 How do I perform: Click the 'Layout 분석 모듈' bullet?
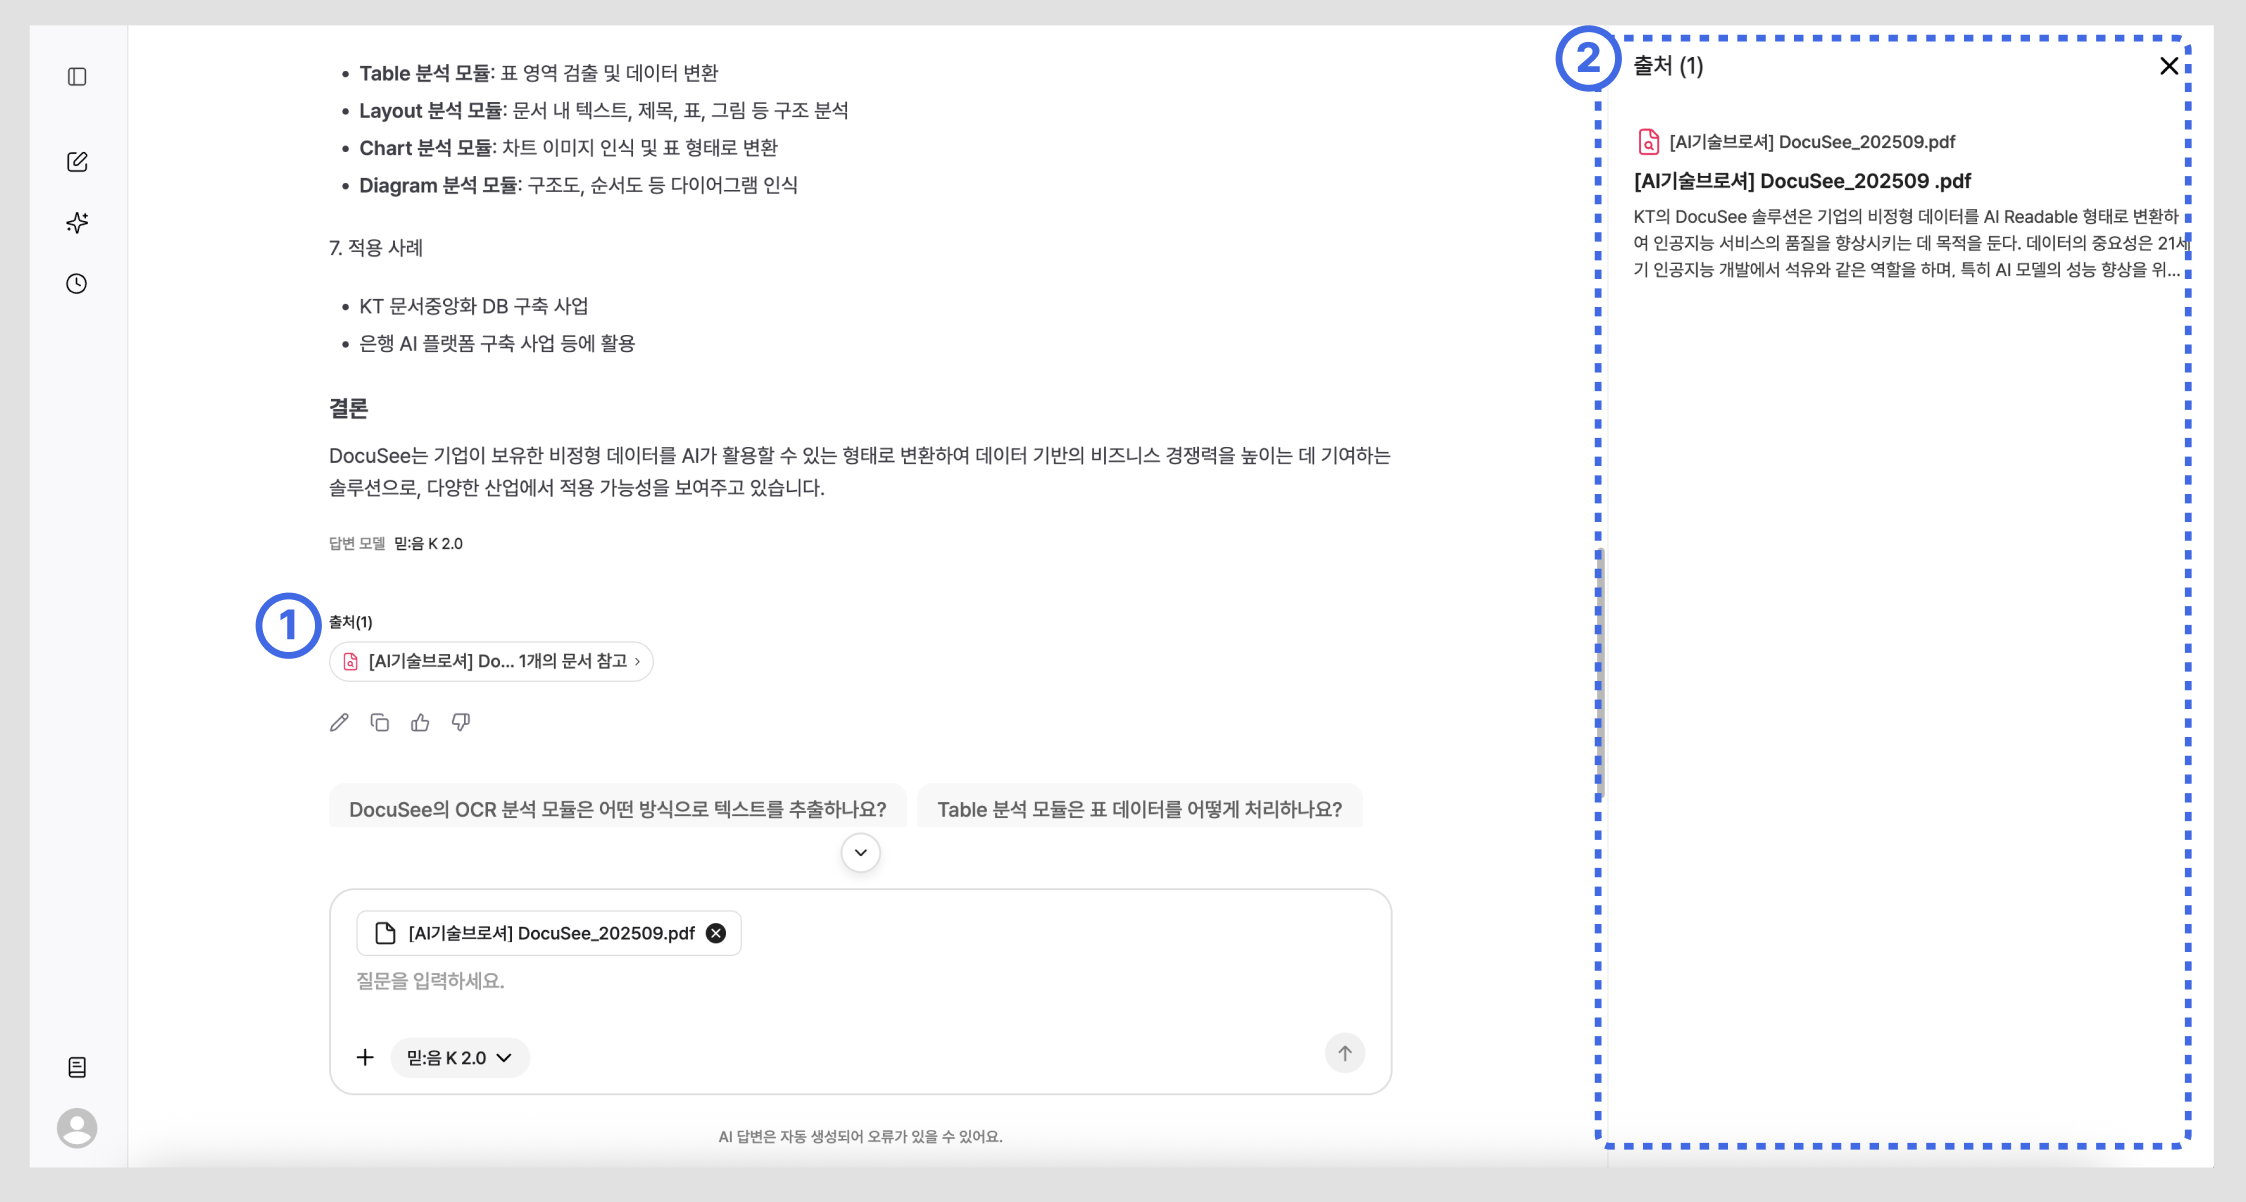pos(604,110)
